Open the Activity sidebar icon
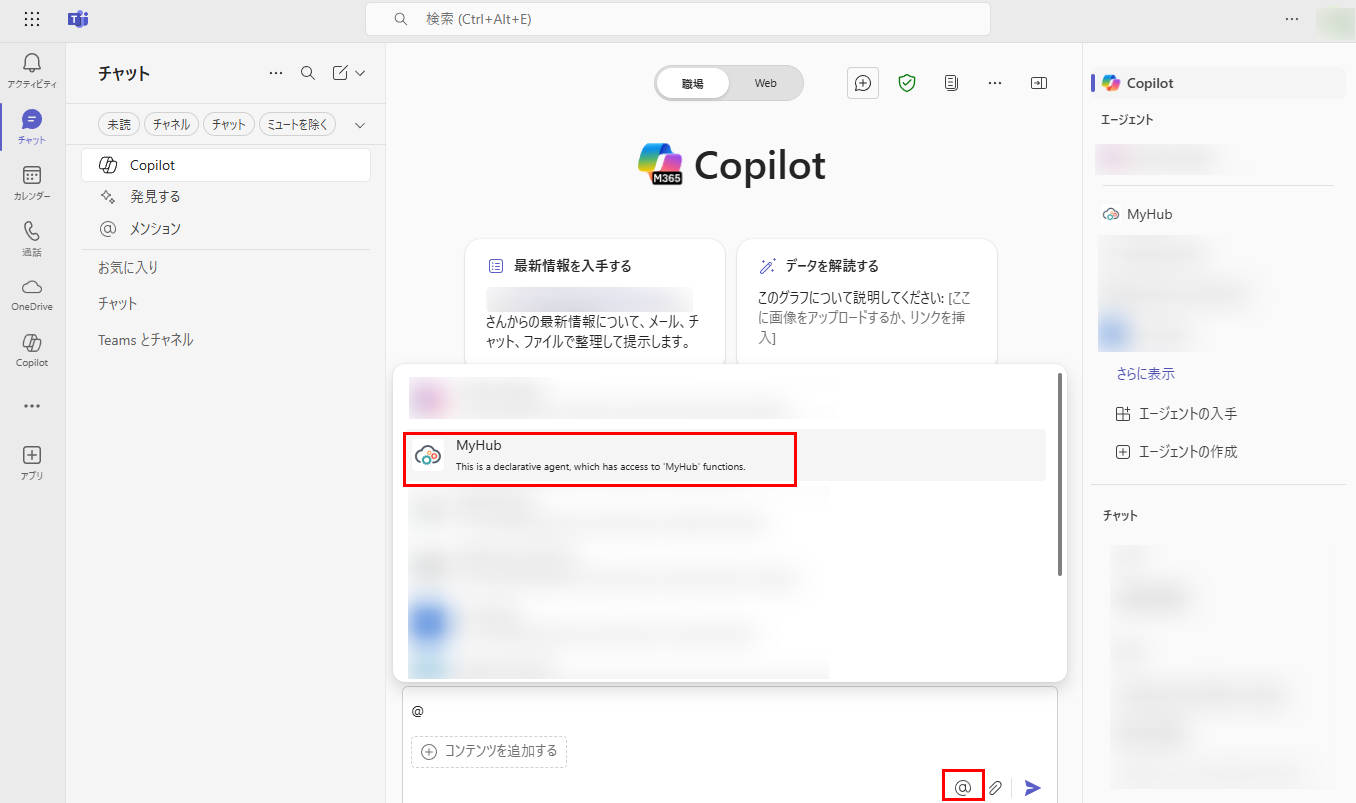The image size is (1356, 803). pos(32,70)
